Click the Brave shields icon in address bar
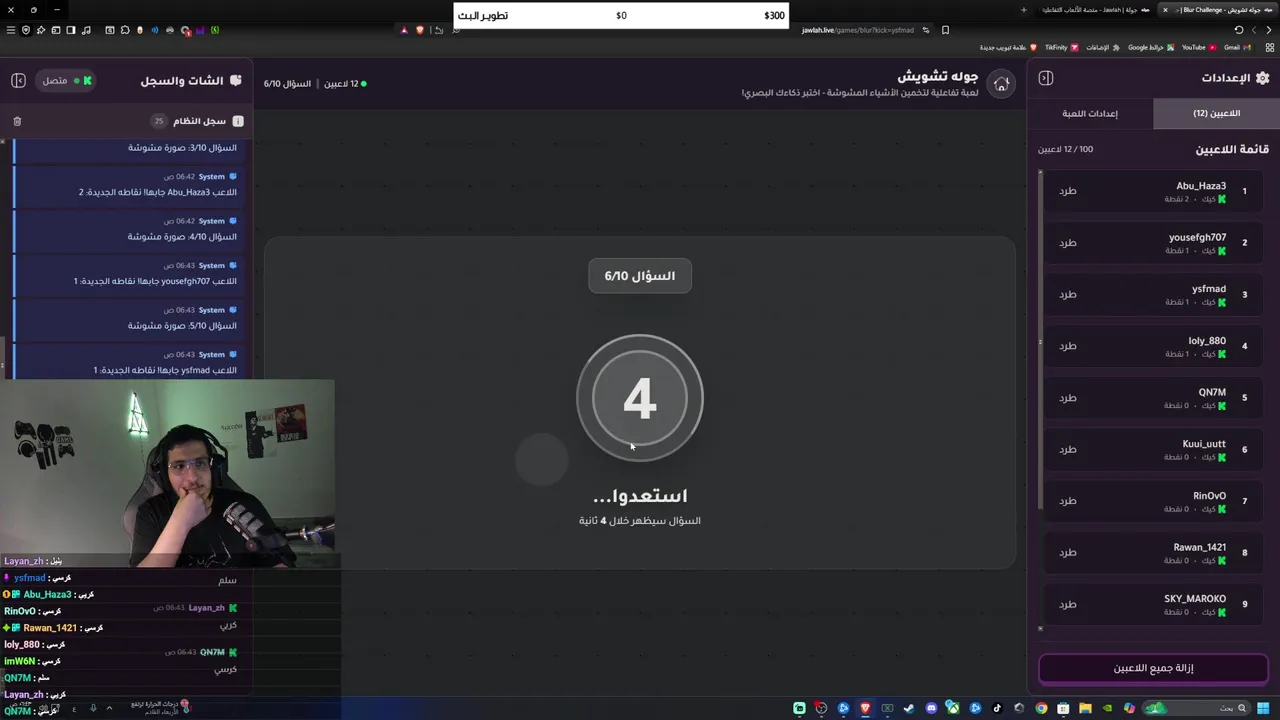1280x720 pixels. 420,30
